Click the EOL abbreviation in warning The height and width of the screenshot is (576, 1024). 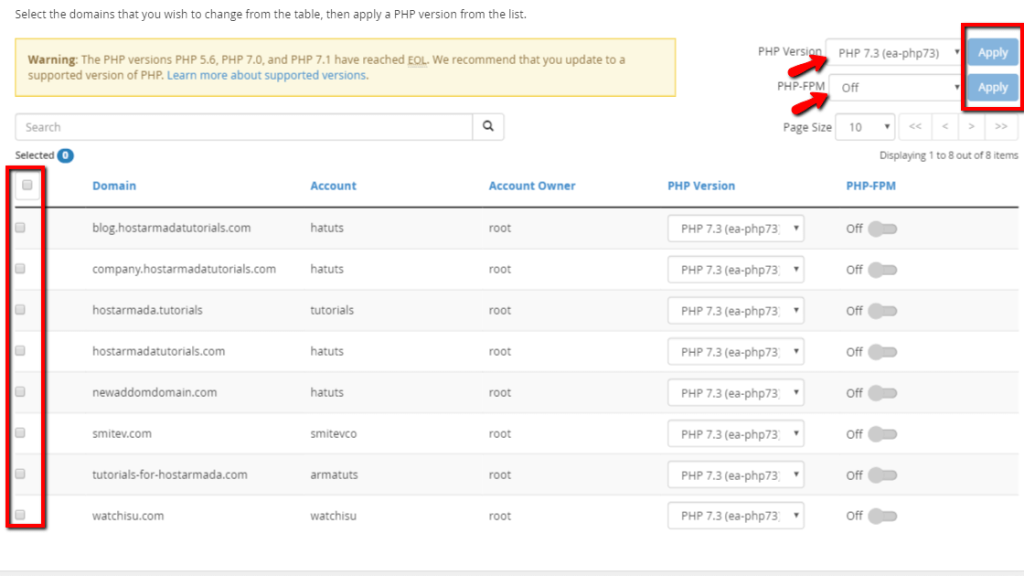(x=417, y=59)
